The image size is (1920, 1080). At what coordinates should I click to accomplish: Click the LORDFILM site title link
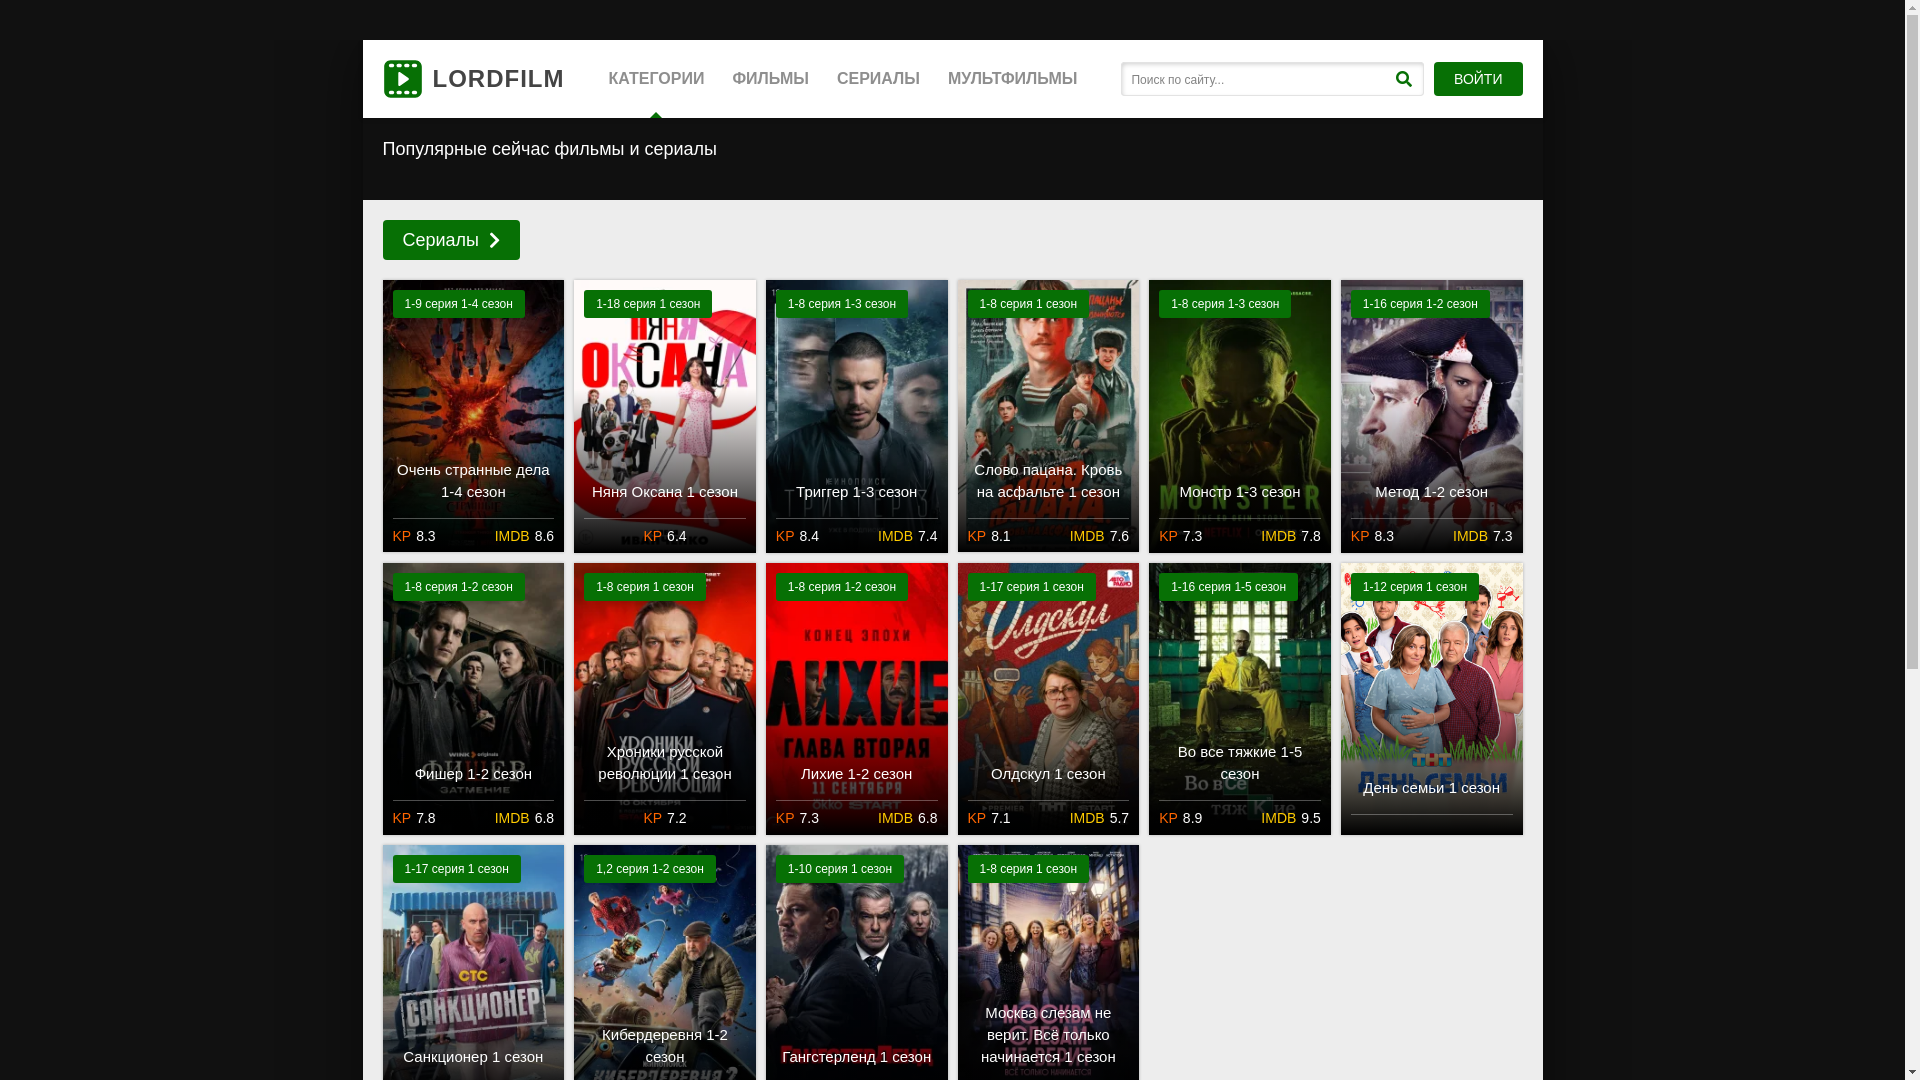pos(498,79)
